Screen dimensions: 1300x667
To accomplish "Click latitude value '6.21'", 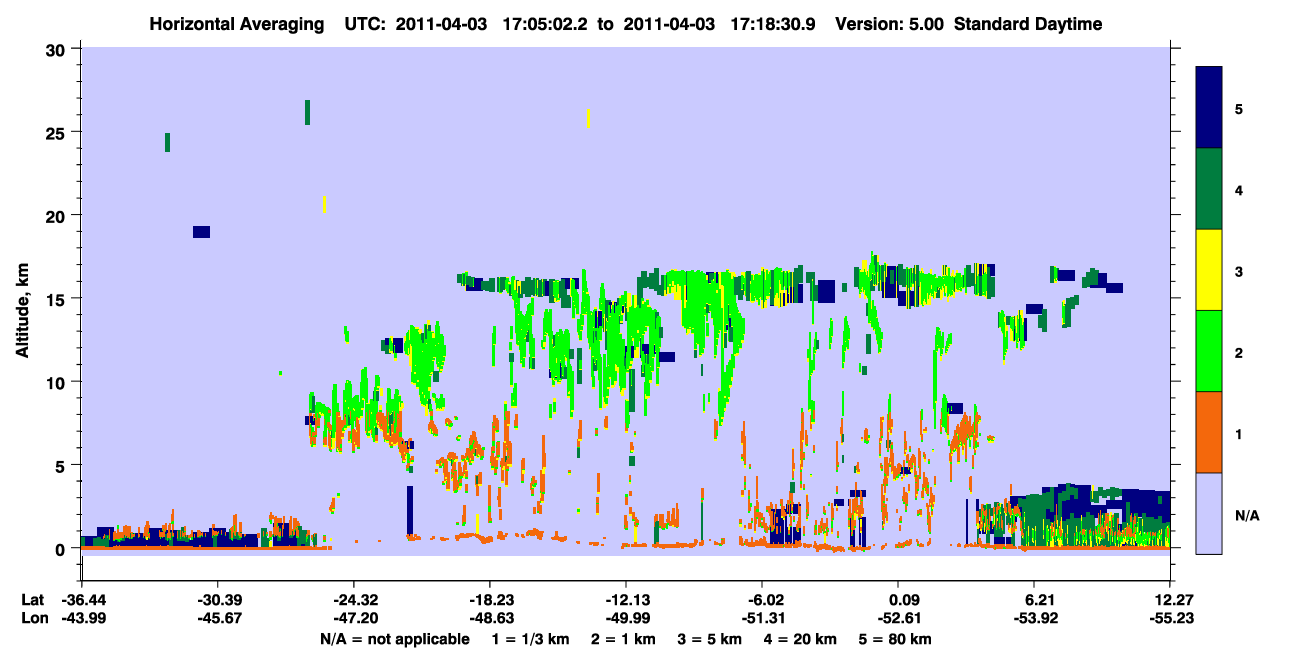I will pyautogui.click(x=1034, y=600).
